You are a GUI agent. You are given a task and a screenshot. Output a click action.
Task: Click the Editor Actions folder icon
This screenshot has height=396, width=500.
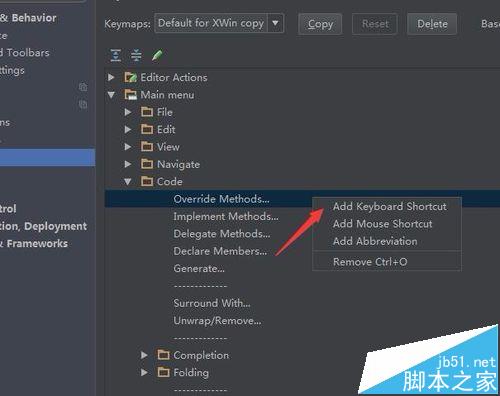click(130, 77)
